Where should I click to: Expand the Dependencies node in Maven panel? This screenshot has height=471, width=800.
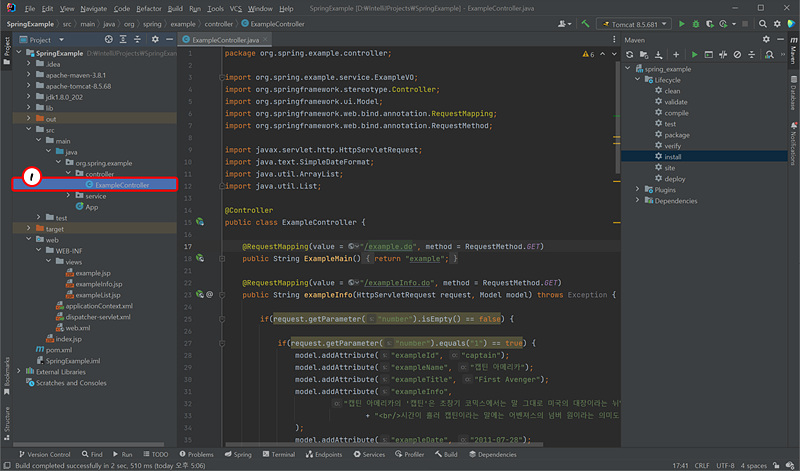click(637, 201)
